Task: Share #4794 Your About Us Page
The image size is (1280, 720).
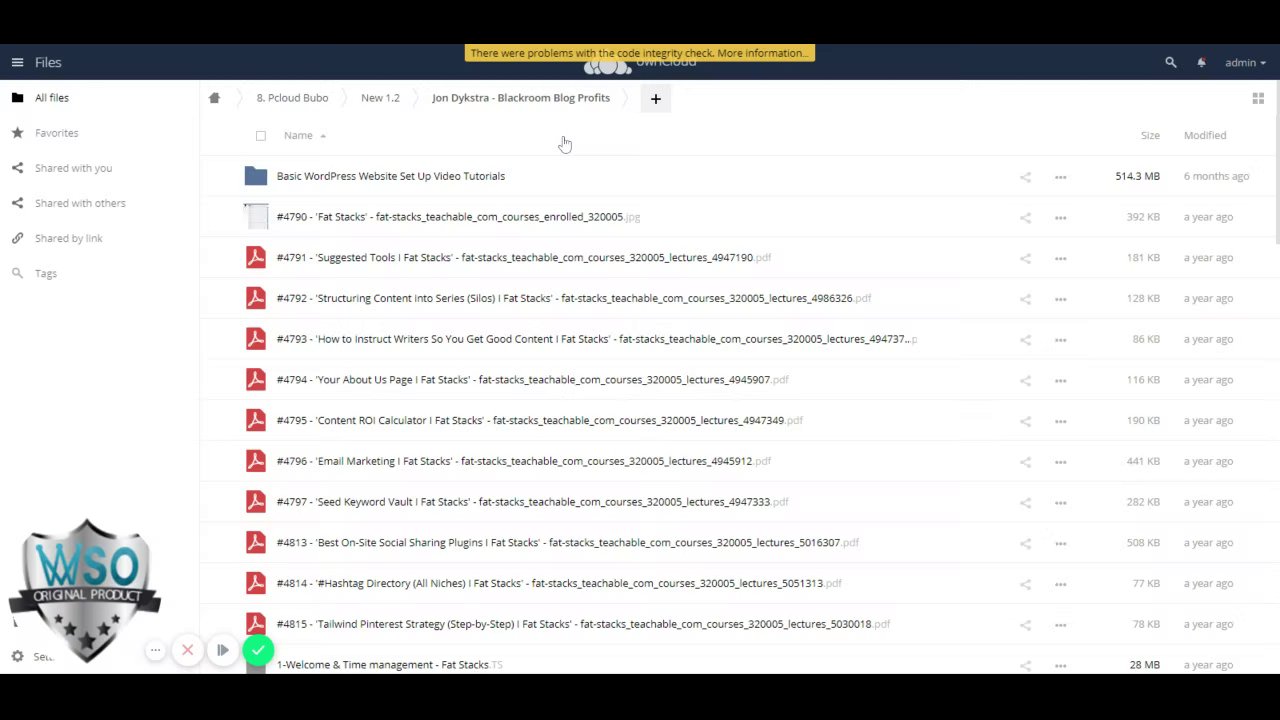Action: point(1025,380)
